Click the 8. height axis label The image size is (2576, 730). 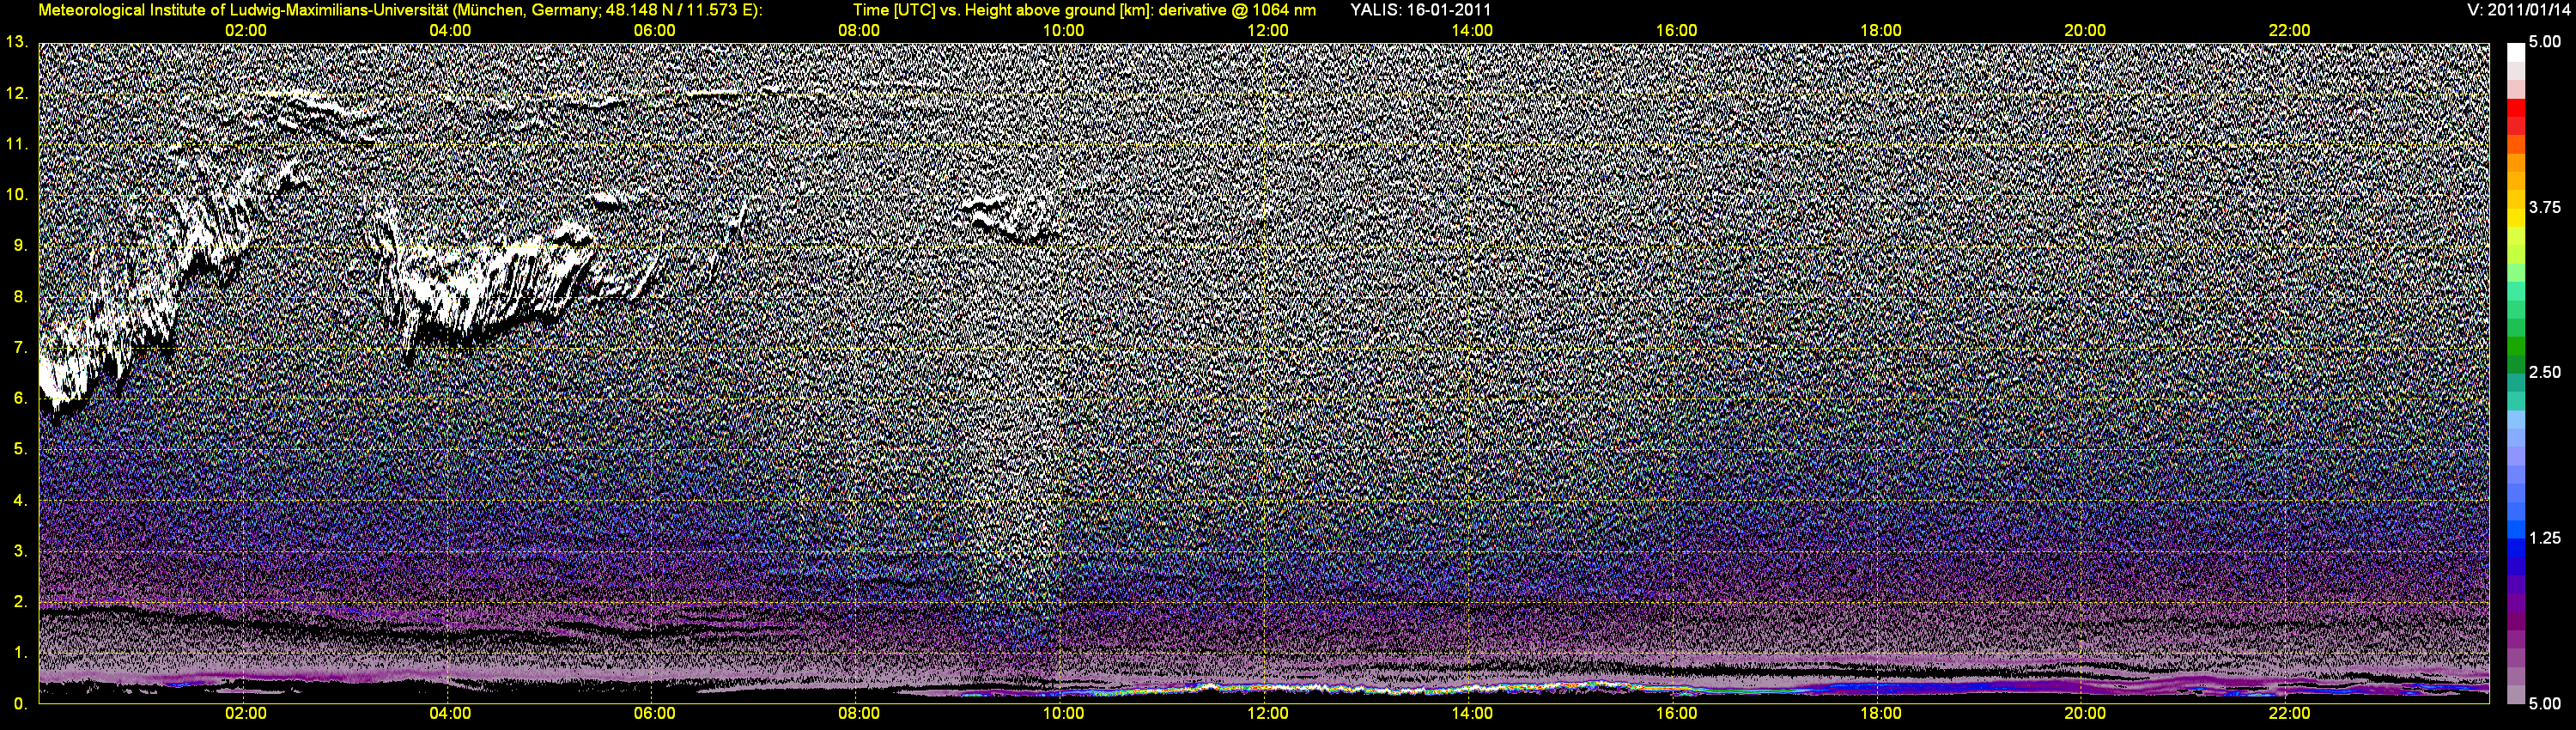click(x=20, y=297)
